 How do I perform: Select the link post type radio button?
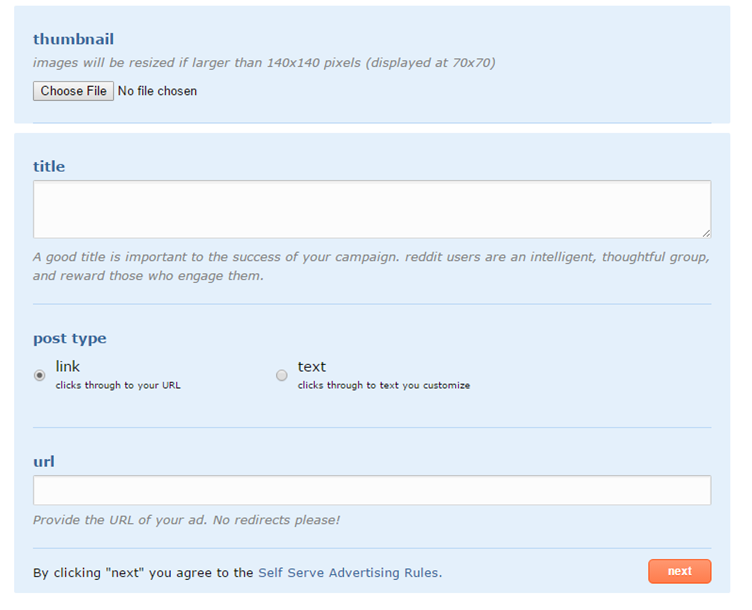(40, 376)
